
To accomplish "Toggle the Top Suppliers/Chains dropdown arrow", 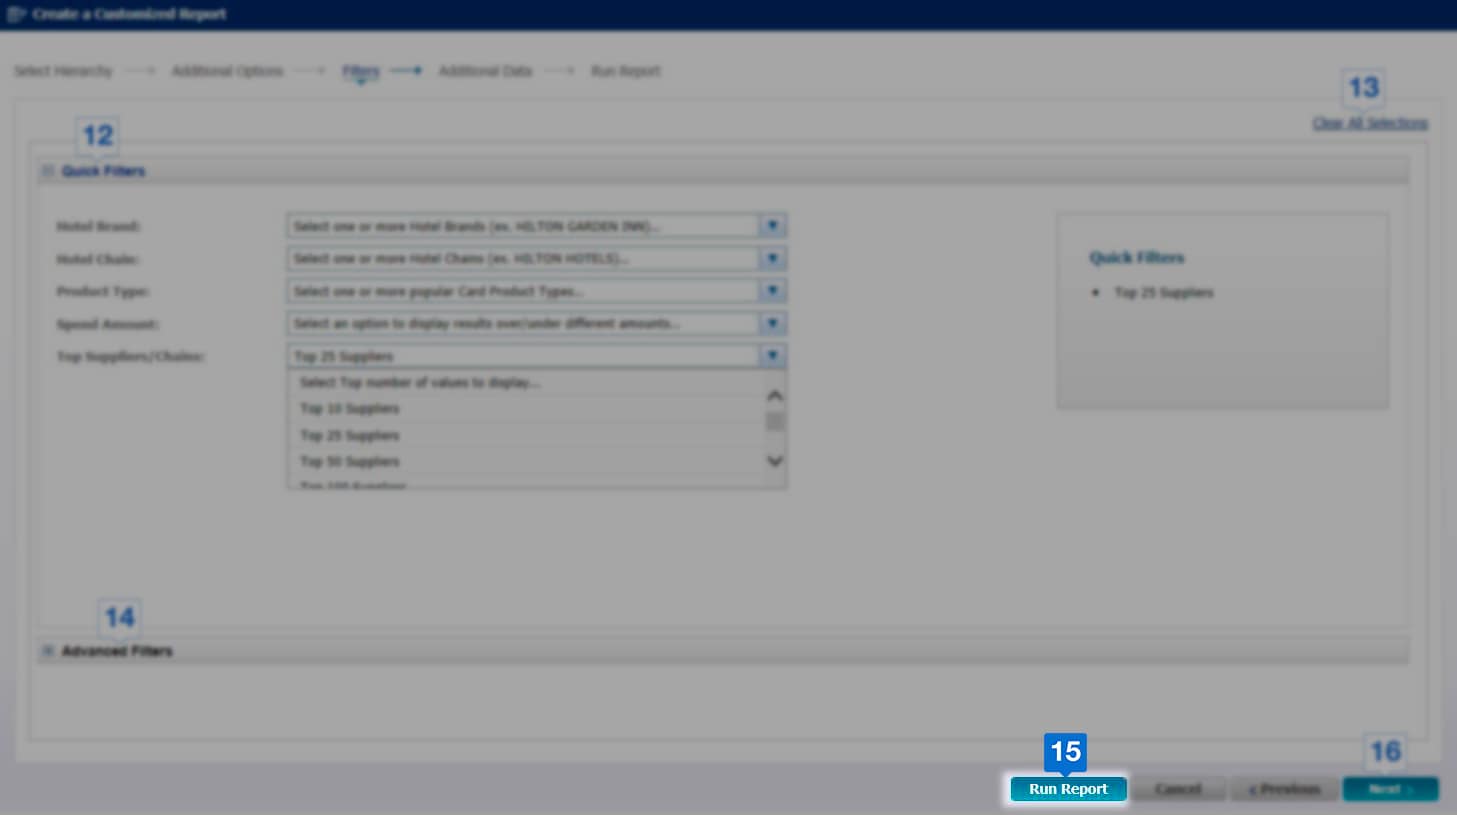I will click(772, 356).
